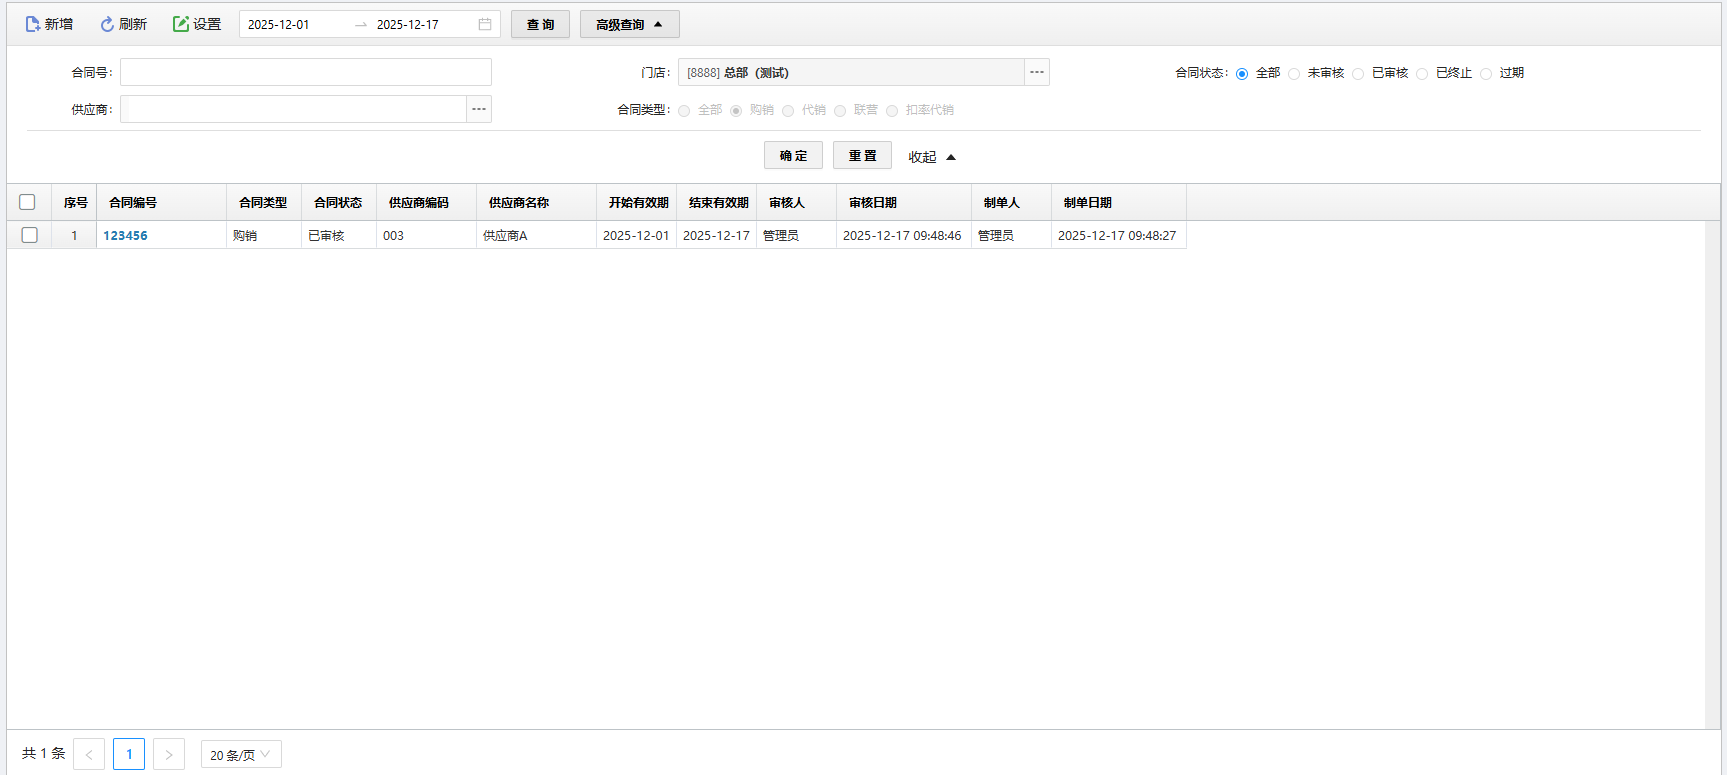Screen dimensions: 1727x775
Task: Go to the previous page arrow
Action: click(x=89, y=754)
